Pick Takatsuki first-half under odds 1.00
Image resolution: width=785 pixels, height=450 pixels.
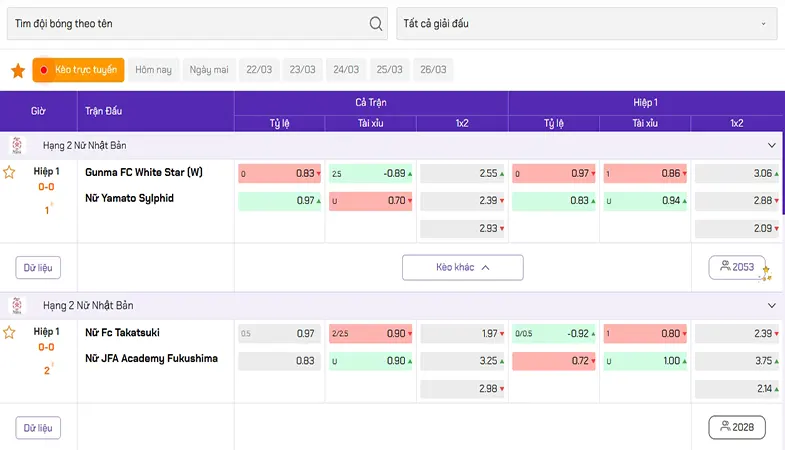pos(645,361)
